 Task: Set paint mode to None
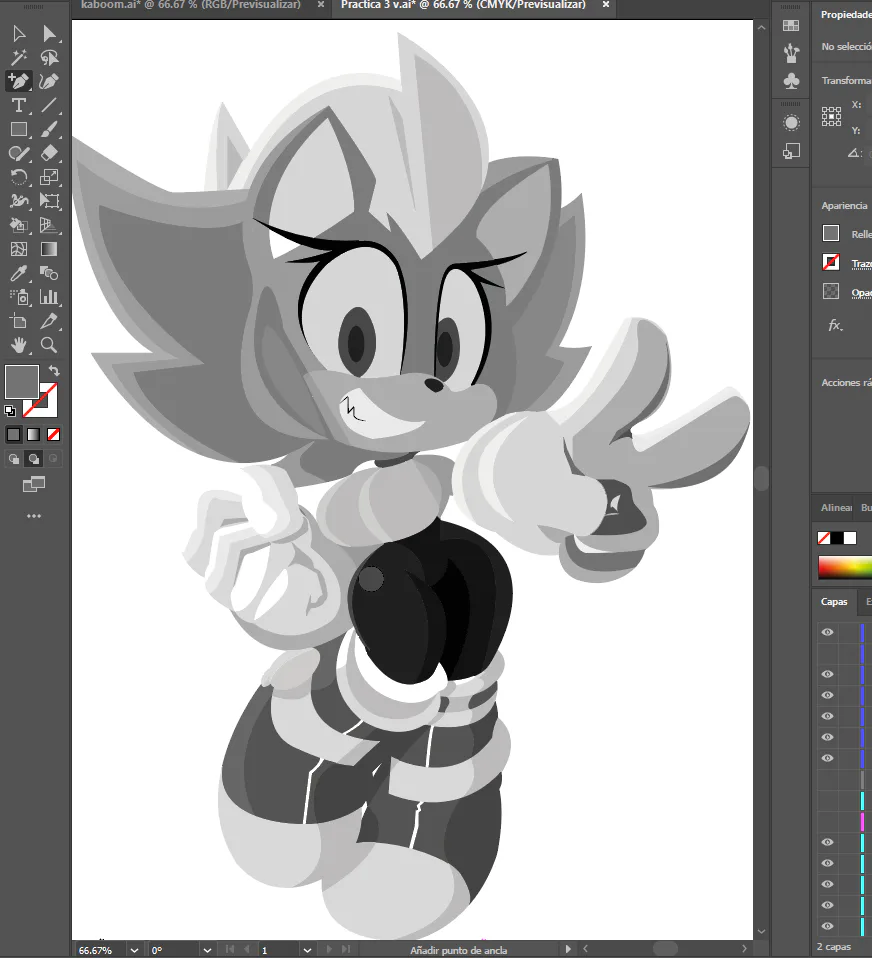(54, 434)
